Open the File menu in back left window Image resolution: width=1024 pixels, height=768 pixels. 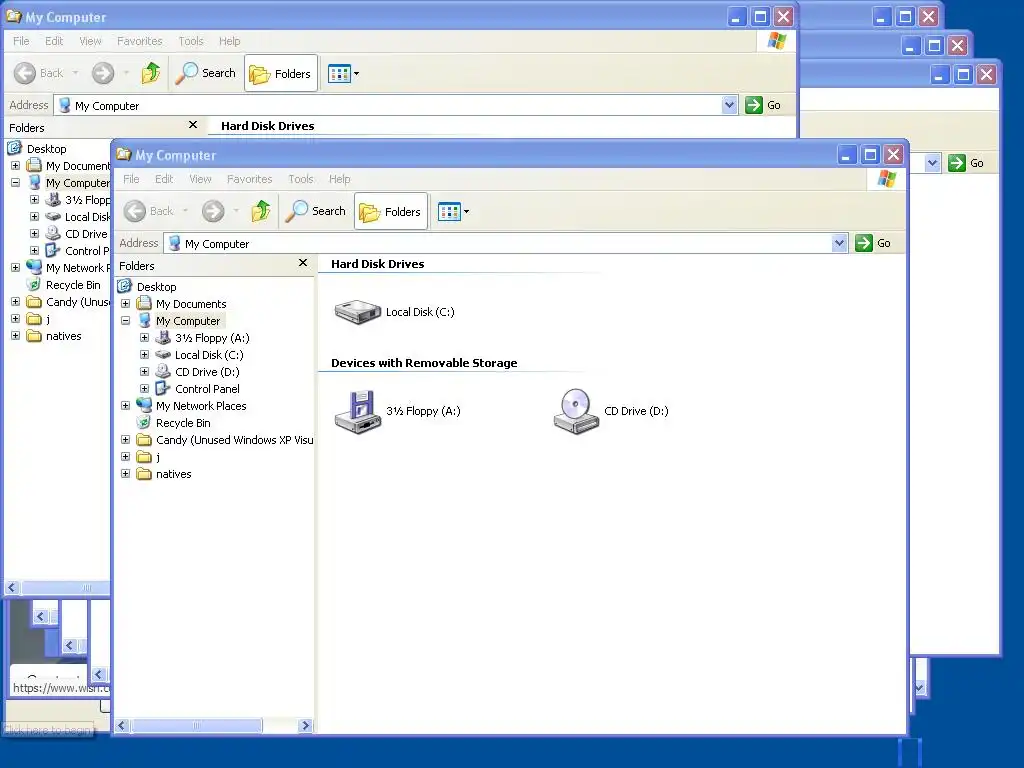click(x=21, y=41)
